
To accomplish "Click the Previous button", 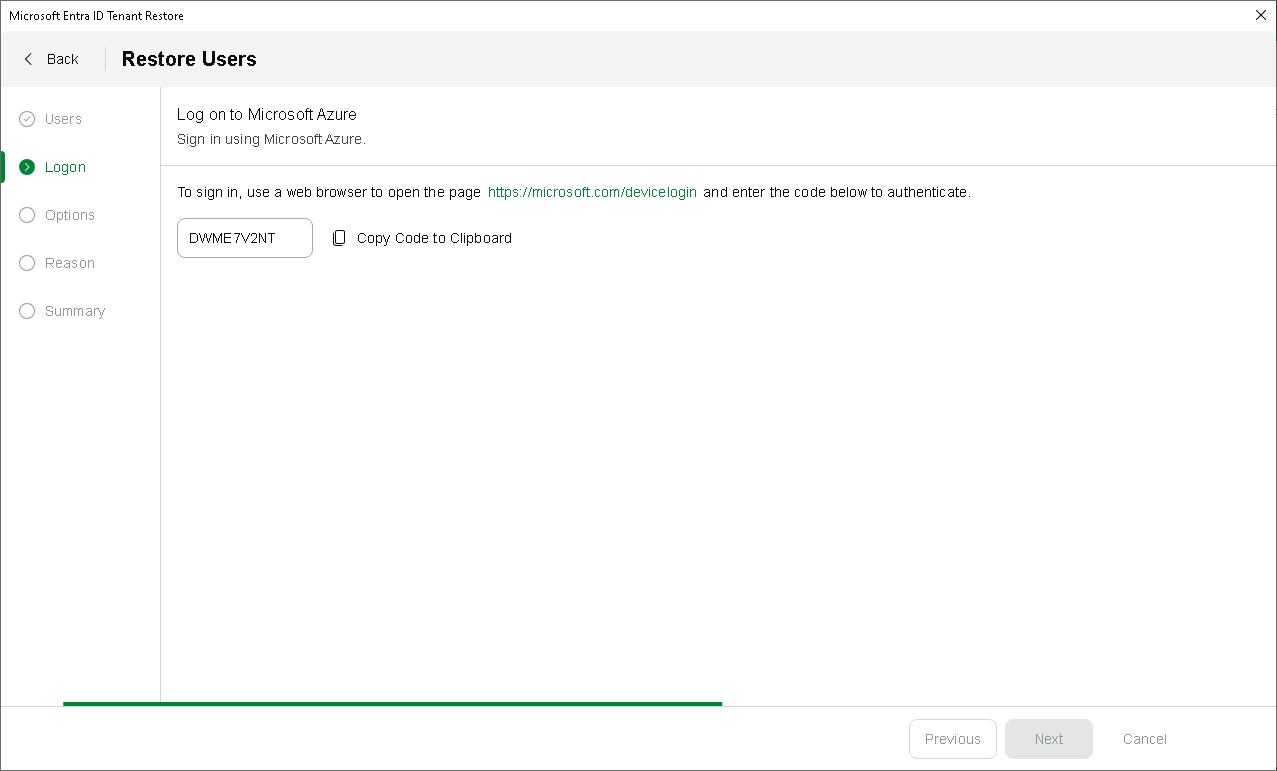I will point(952,739).
